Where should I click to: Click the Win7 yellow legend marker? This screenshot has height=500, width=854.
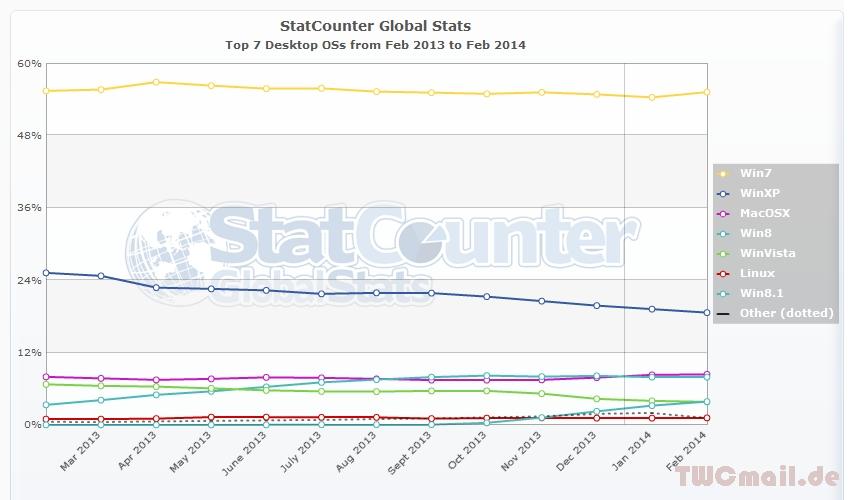tap(724, 173)
